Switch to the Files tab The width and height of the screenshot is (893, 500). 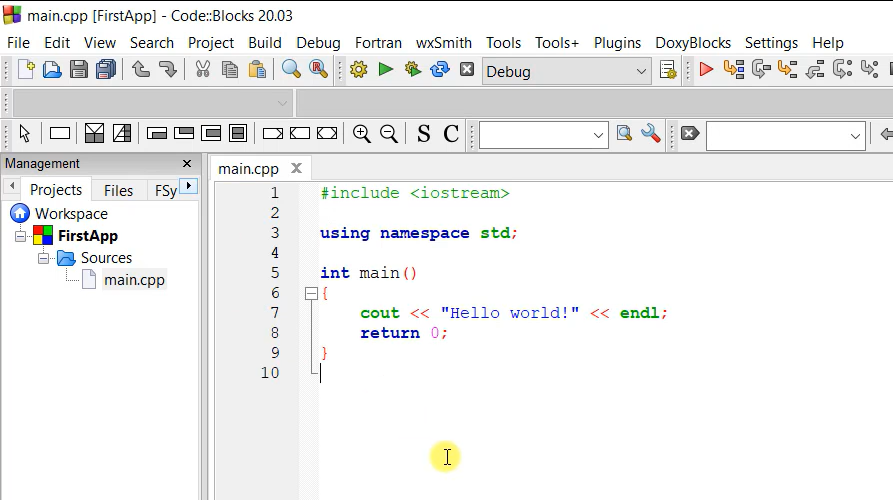pos(118,190)
